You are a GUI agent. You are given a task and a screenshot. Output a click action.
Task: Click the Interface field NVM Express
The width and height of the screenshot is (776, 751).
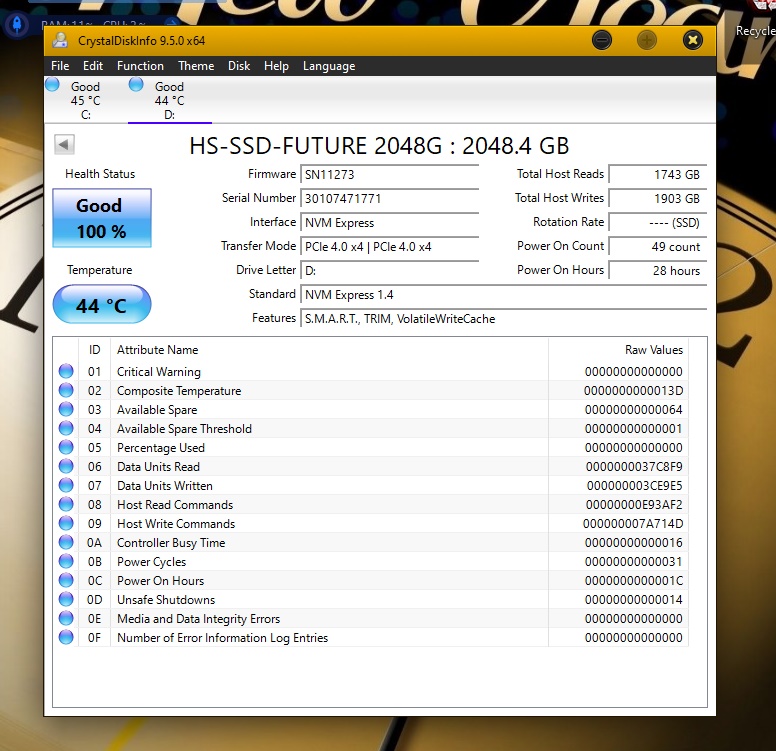(x=389, y=223)
